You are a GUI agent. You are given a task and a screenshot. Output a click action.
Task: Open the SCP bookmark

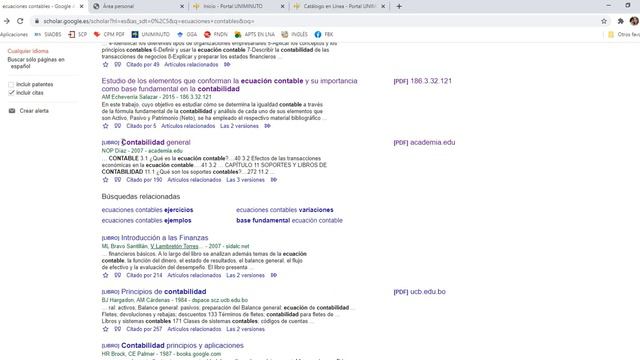(x=78, y=35)
